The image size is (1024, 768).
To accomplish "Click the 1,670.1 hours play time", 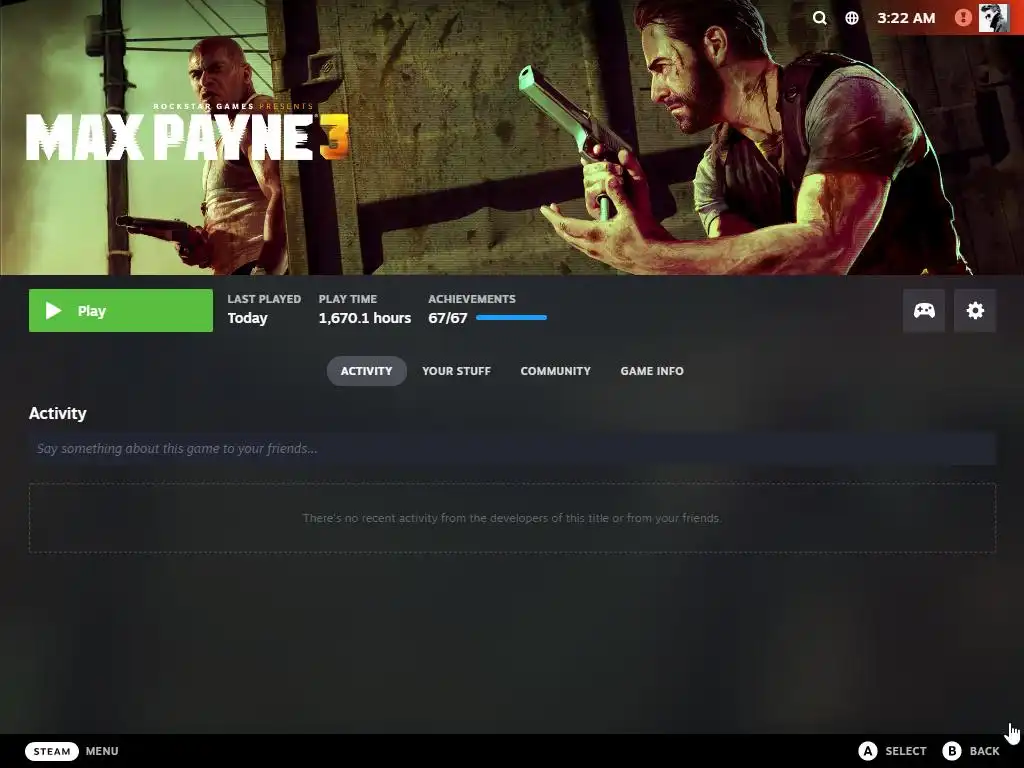I will 364,318.
